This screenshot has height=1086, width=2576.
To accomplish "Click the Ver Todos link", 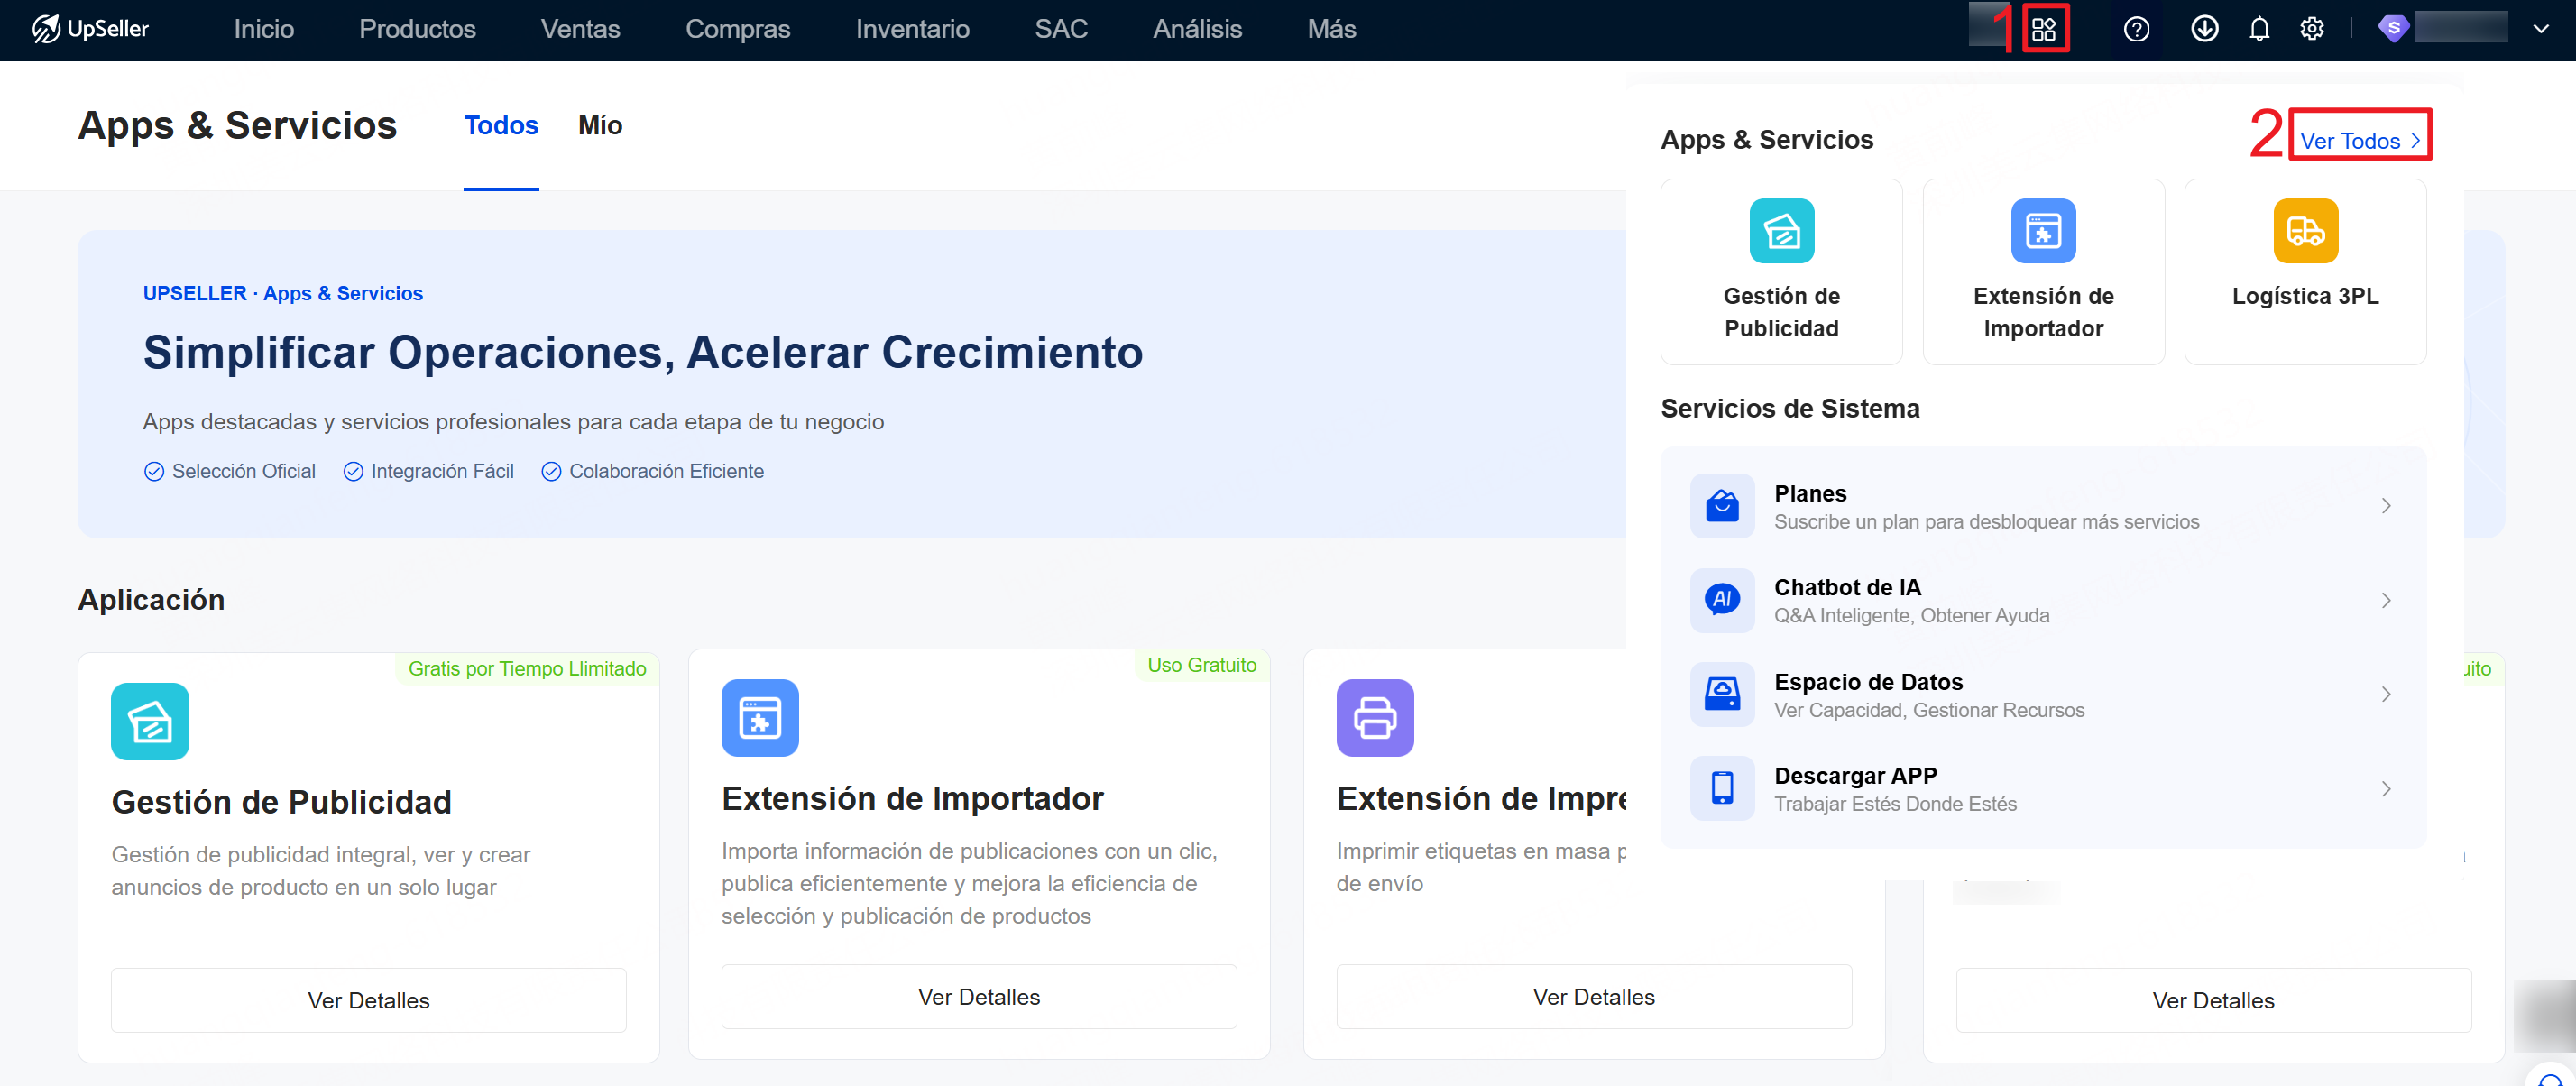I will click(2360, 141).
